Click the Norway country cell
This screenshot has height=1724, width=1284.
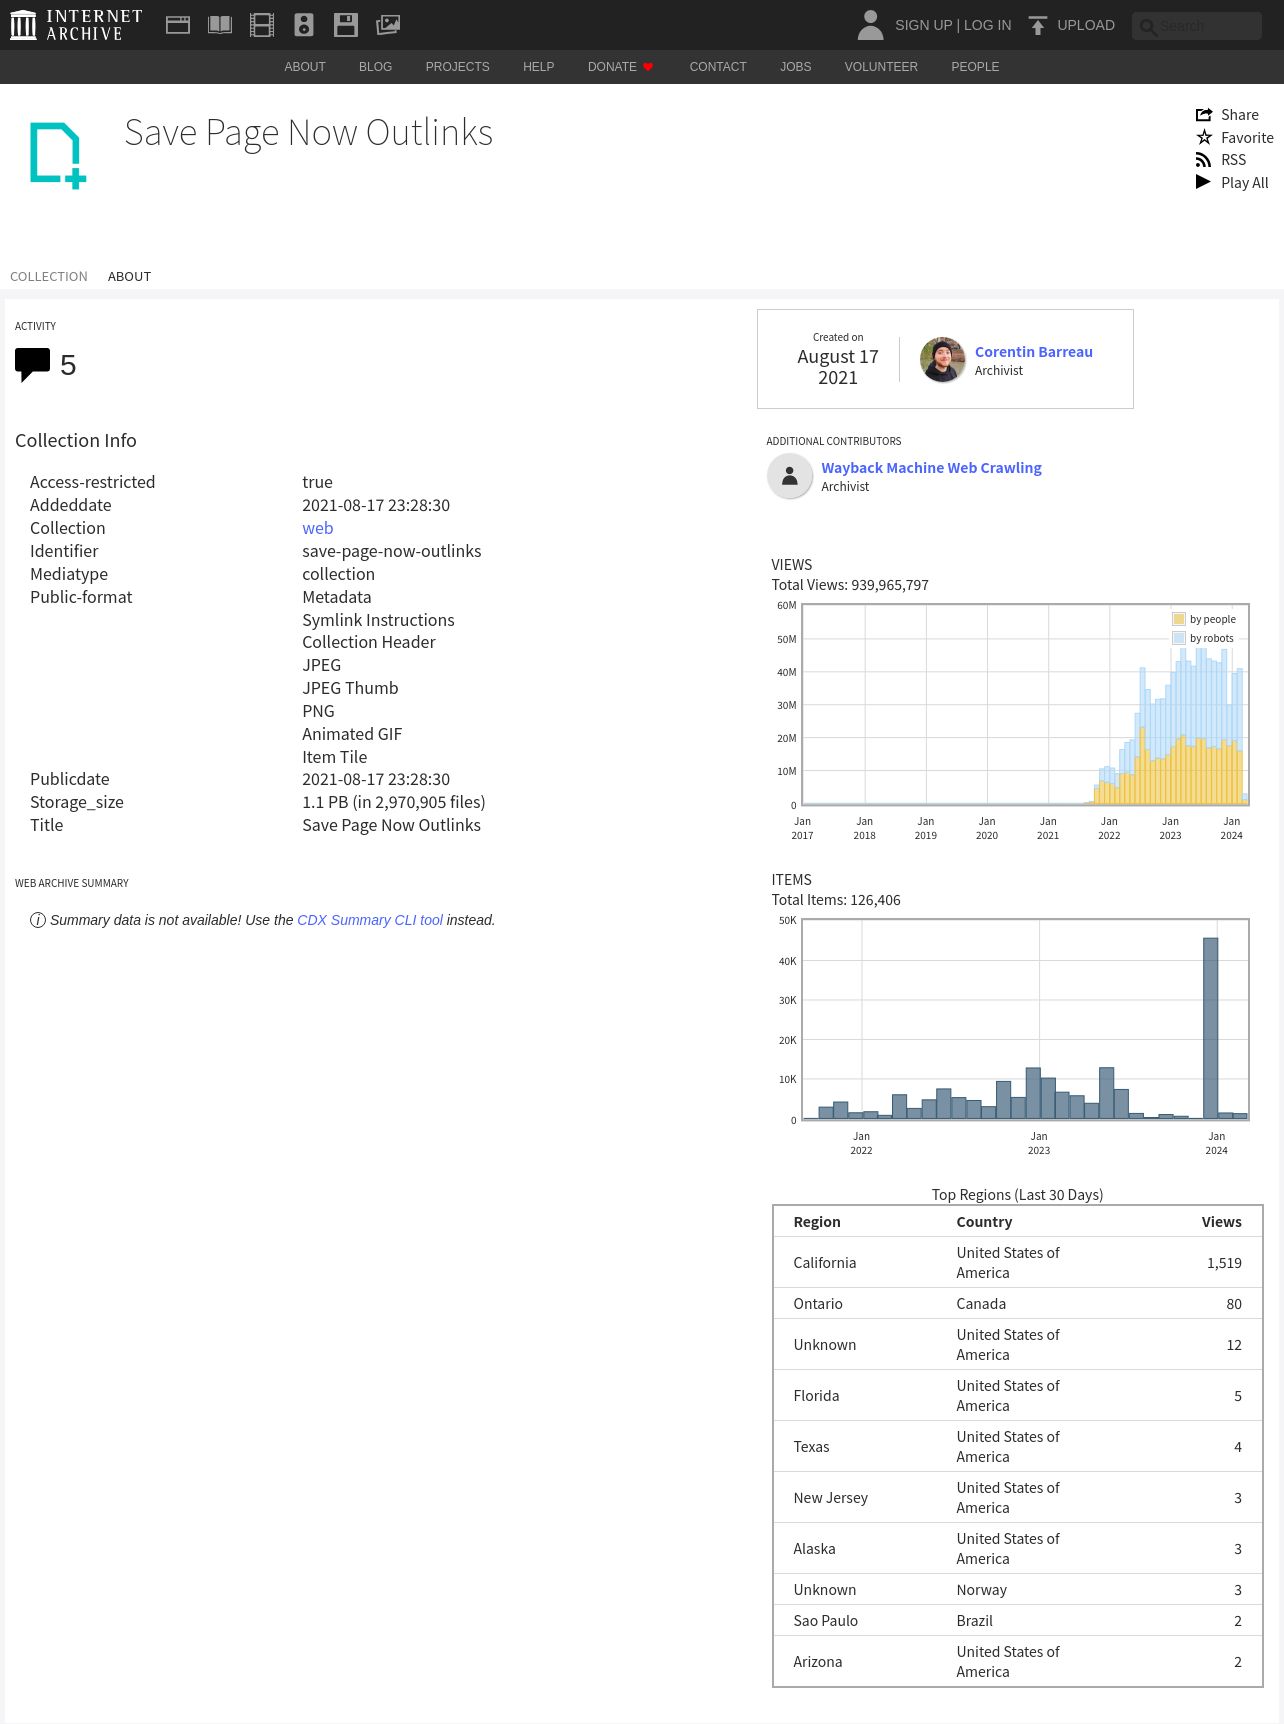coord(981,1590)
